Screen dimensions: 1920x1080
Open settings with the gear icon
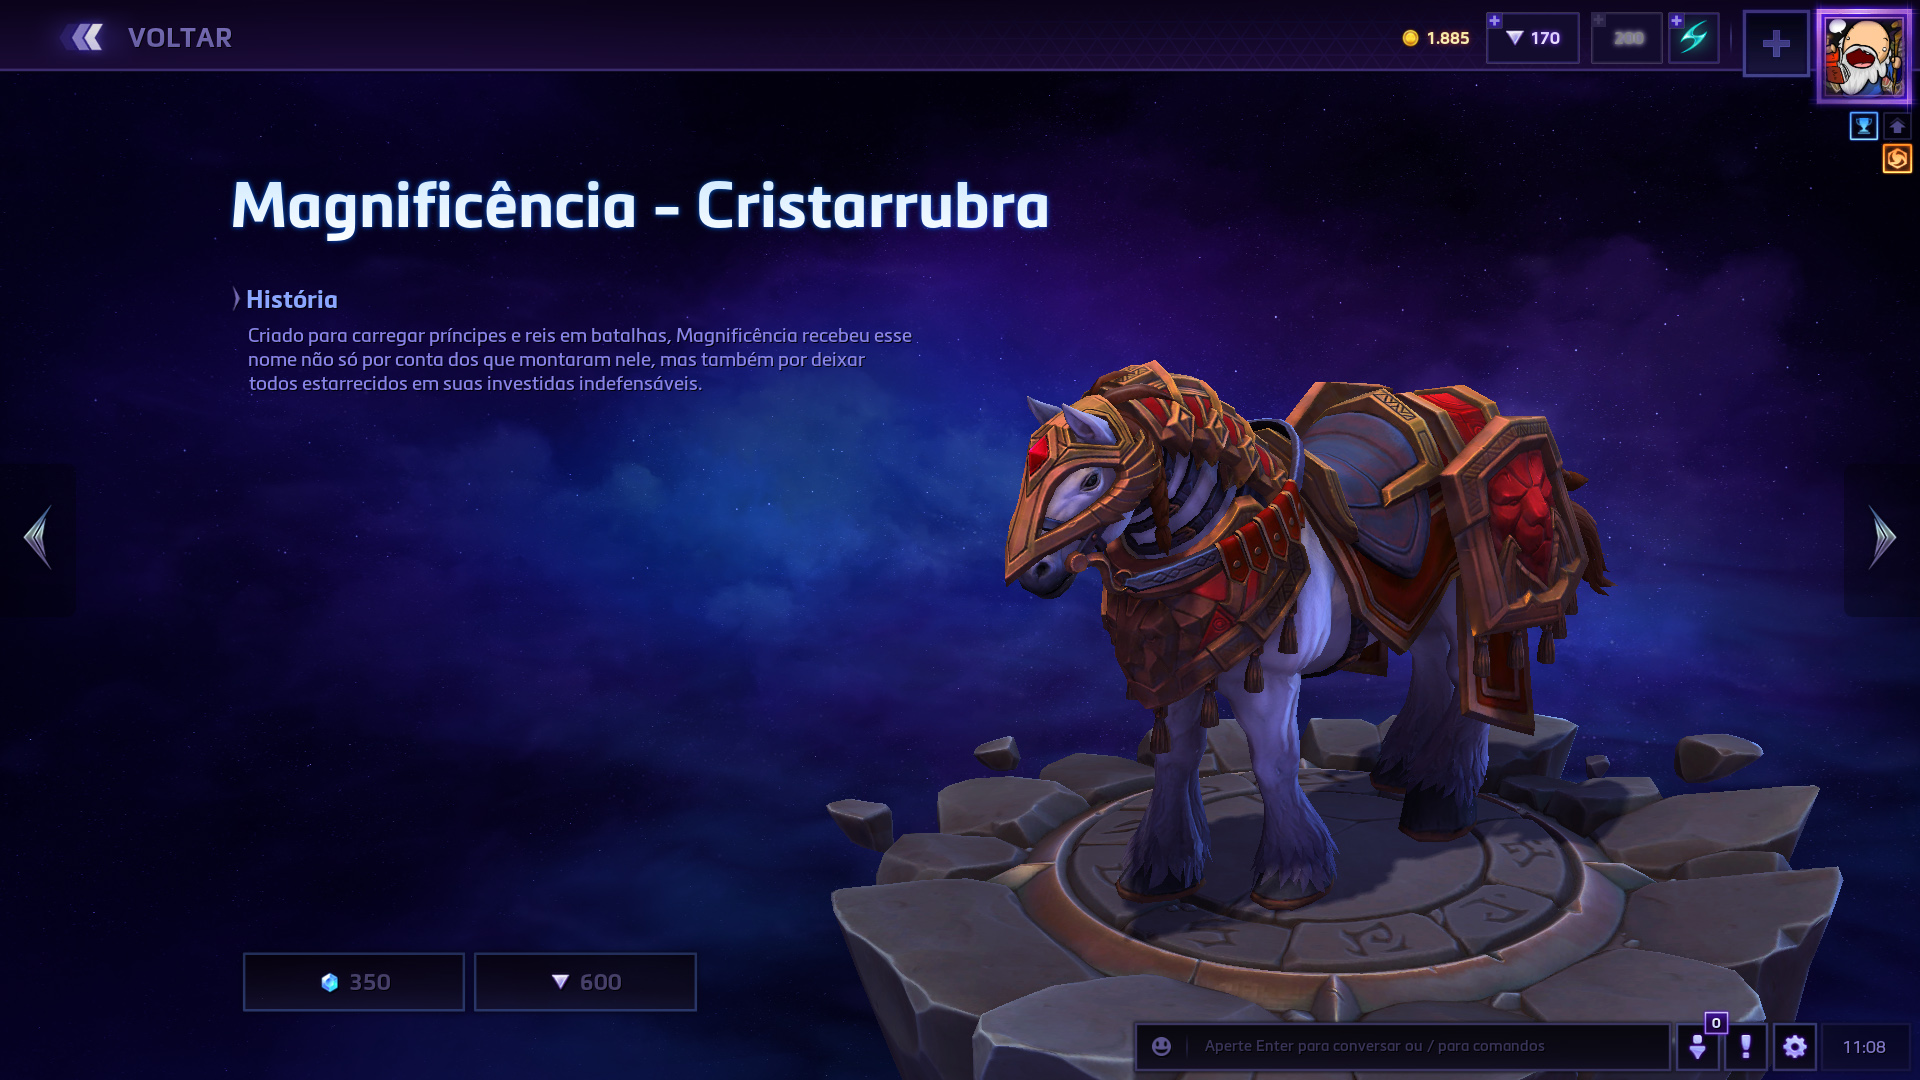(1795, 1046)
